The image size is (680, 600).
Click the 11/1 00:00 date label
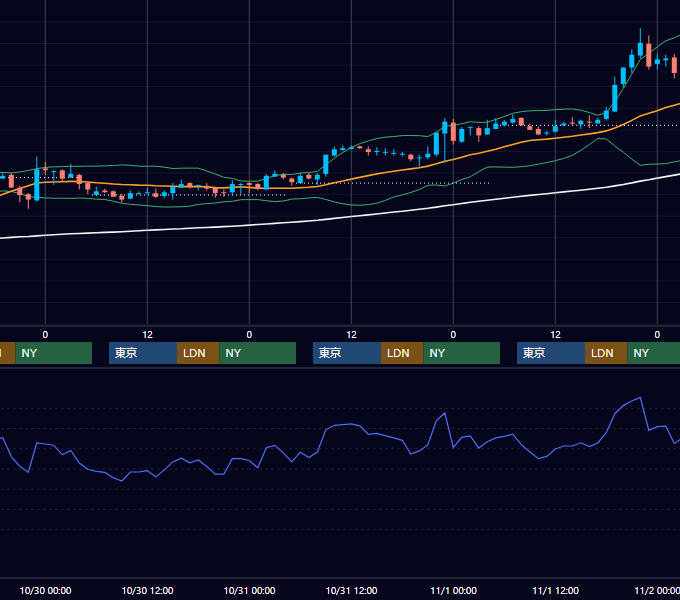point(454,590)
